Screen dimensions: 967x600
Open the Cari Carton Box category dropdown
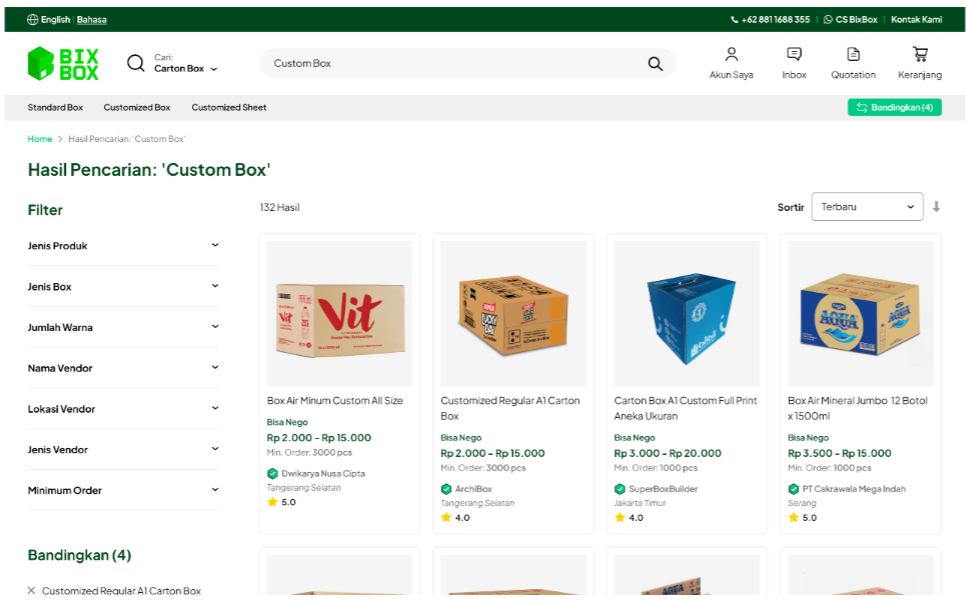coord(185,69)
